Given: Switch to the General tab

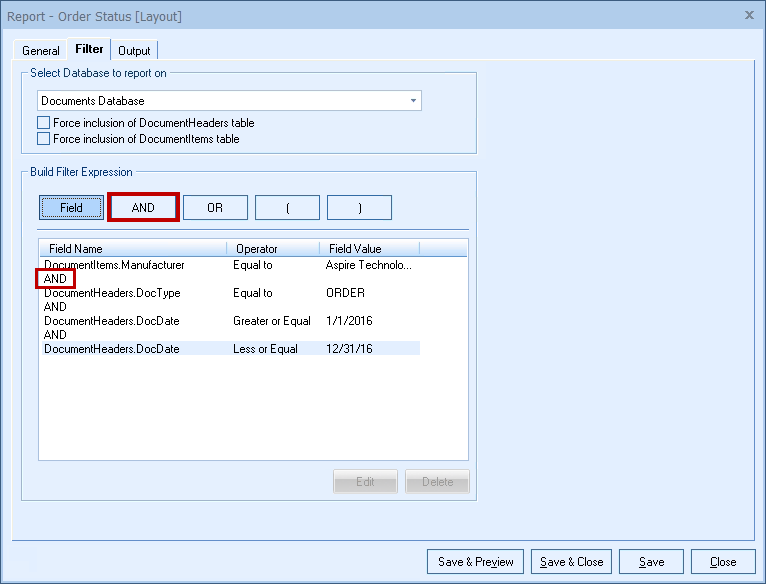Looking at the screenshot, I should tap(41, 51).
